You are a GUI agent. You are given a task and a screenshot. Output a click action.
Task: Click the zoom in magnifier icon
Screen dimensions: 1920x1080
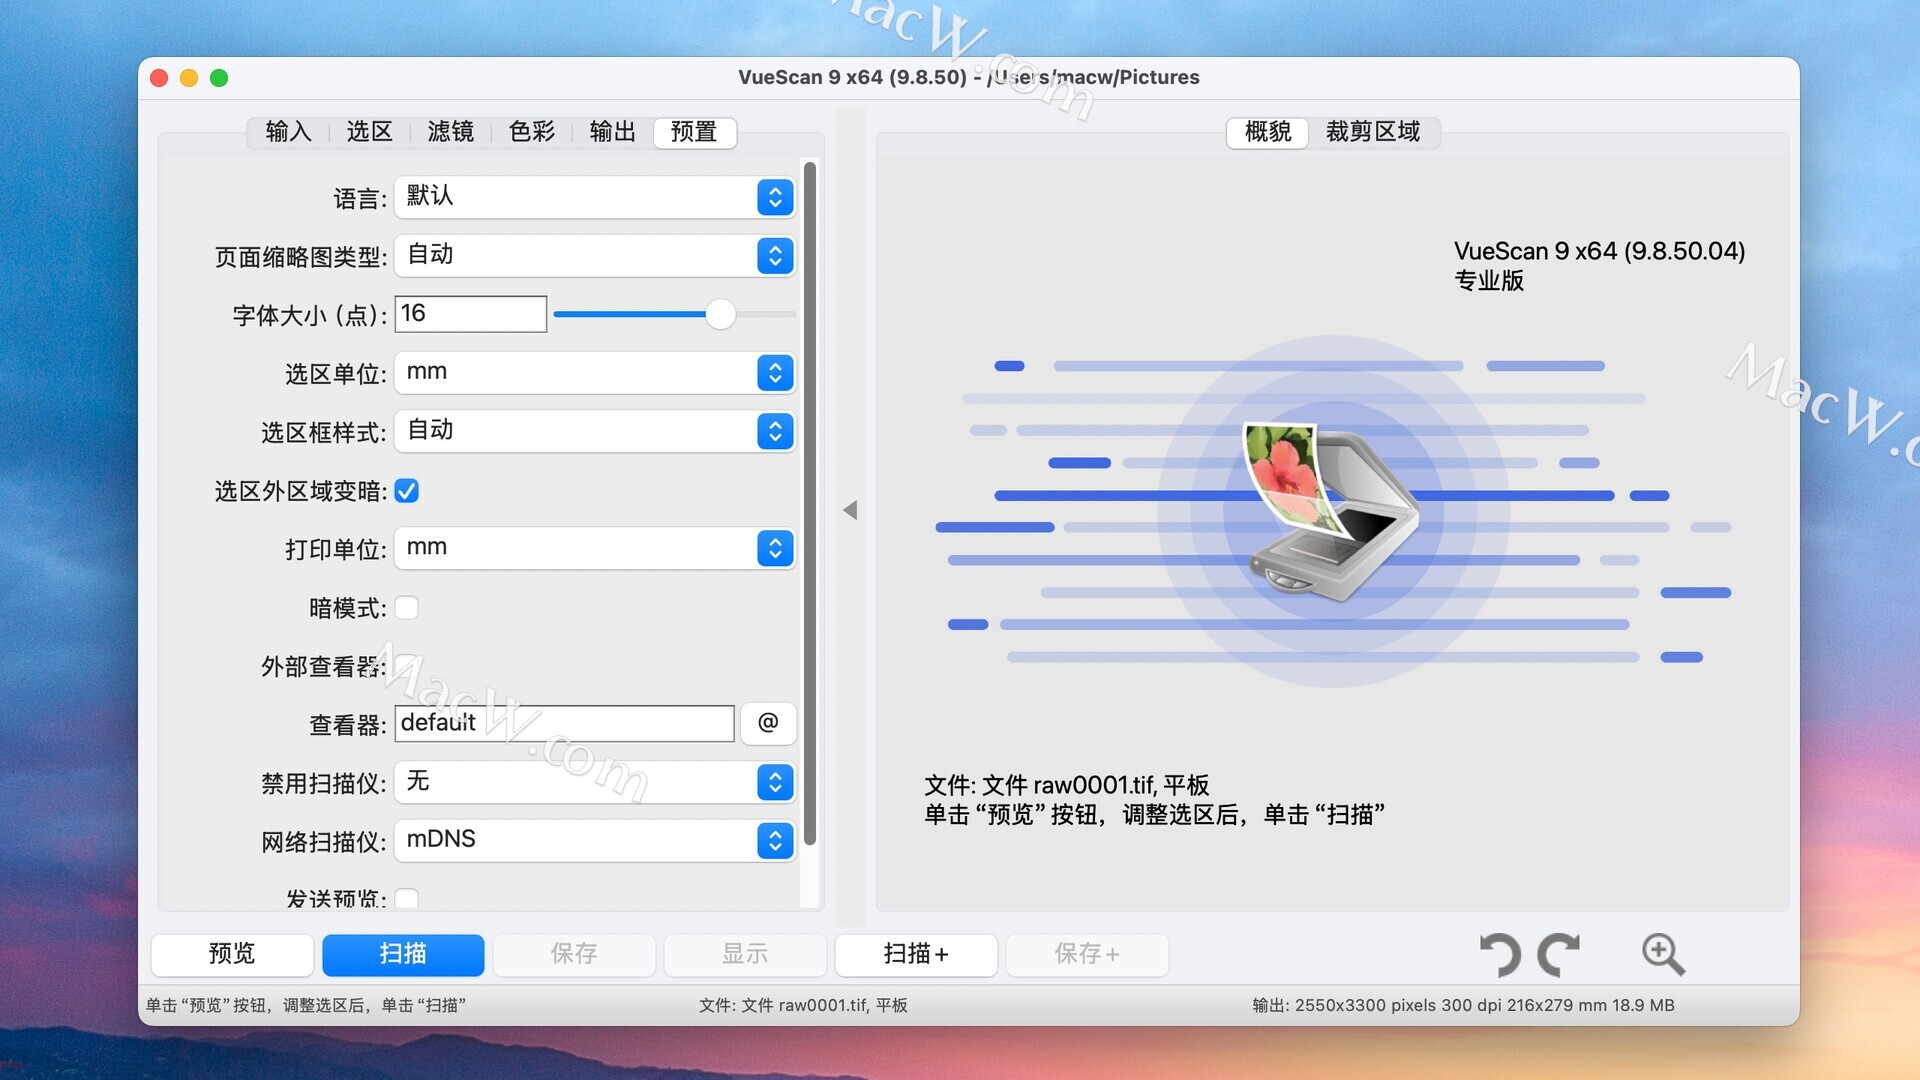click(1662, 954)
